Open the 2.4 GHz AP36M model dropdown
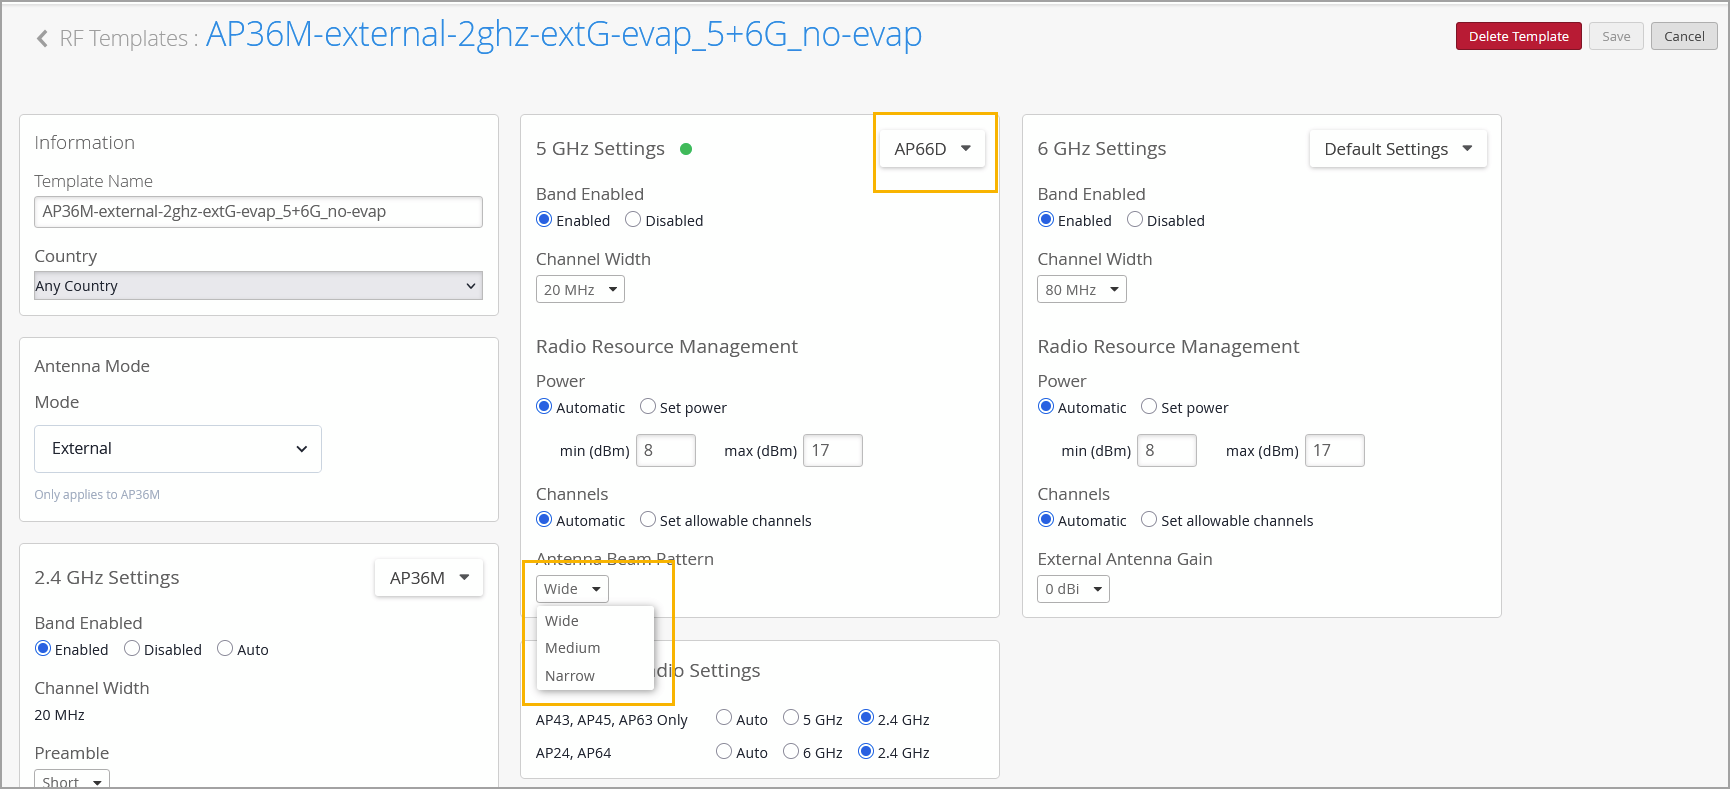Viewport: 1730px width, 789px height. 429,578
